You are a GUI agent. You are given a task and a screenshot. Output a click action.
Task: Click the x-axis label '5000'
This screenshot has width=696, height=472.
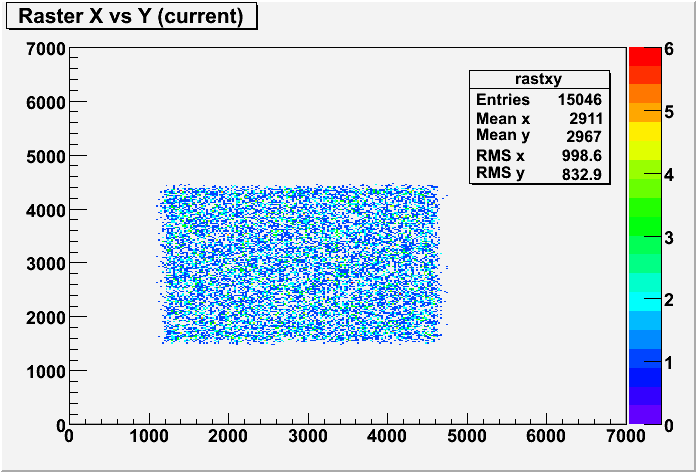(467, 436)
